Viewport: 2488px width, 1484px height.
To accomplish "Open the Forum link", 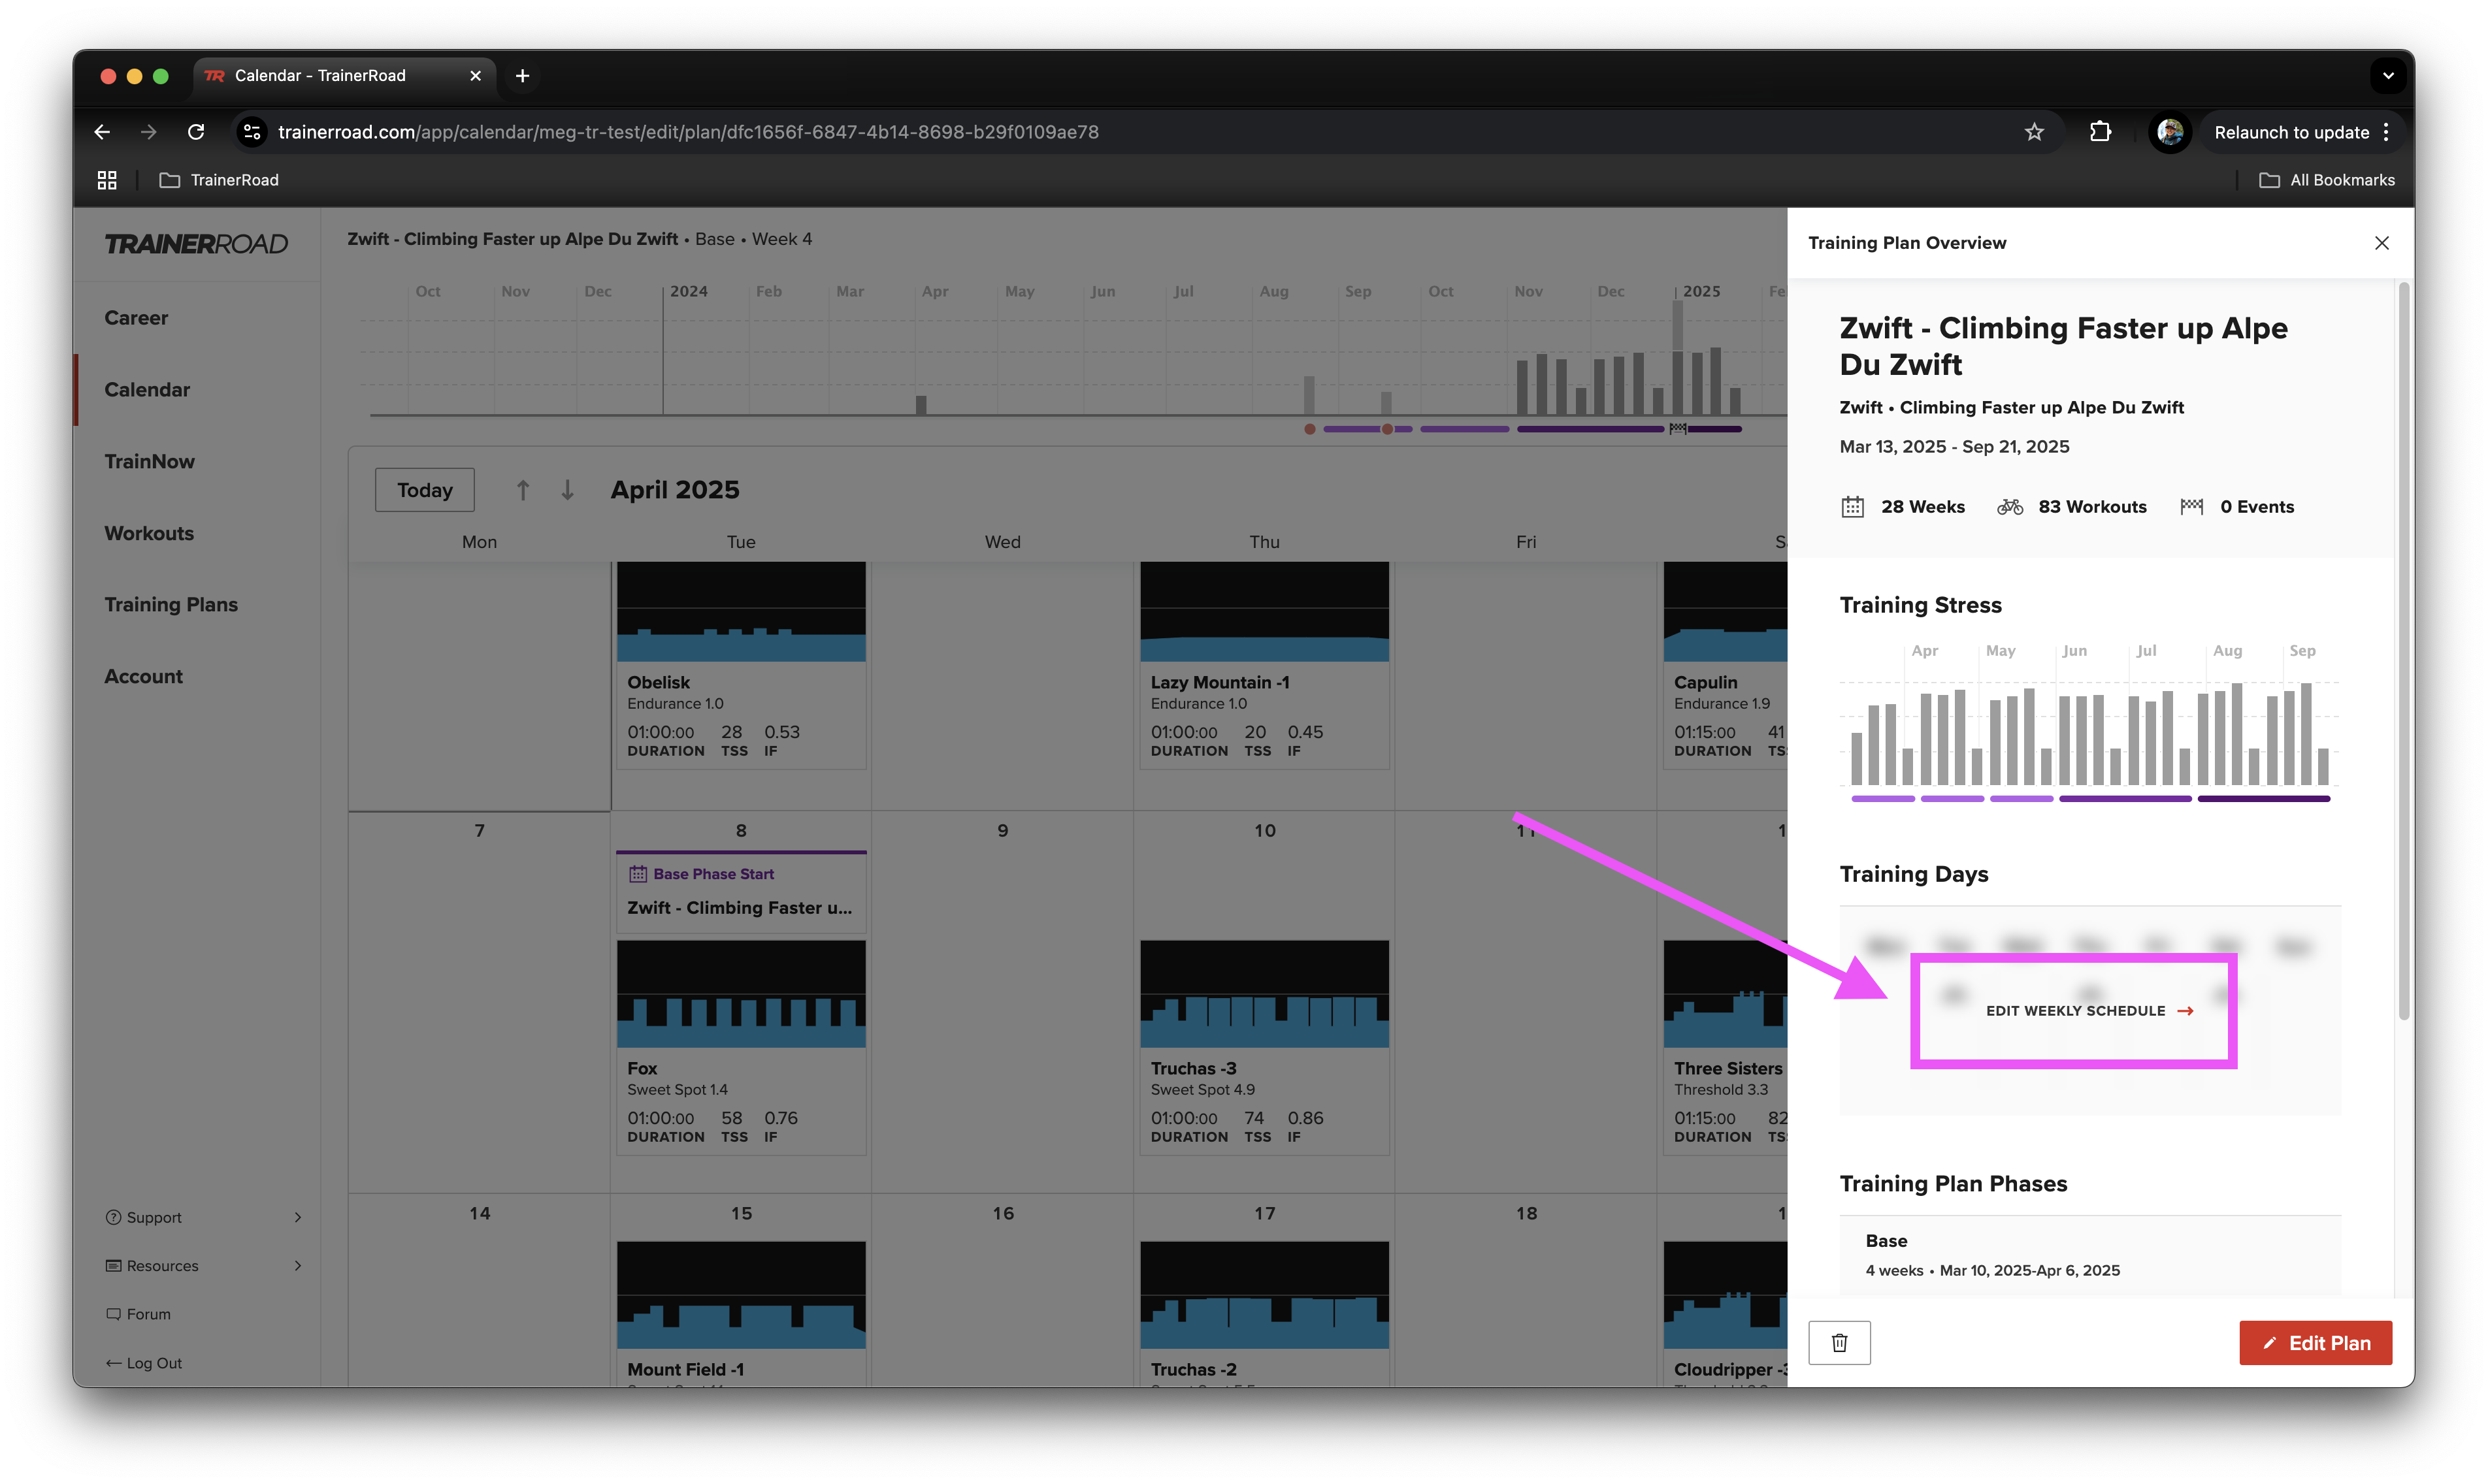I will (x=139, y=1314).
